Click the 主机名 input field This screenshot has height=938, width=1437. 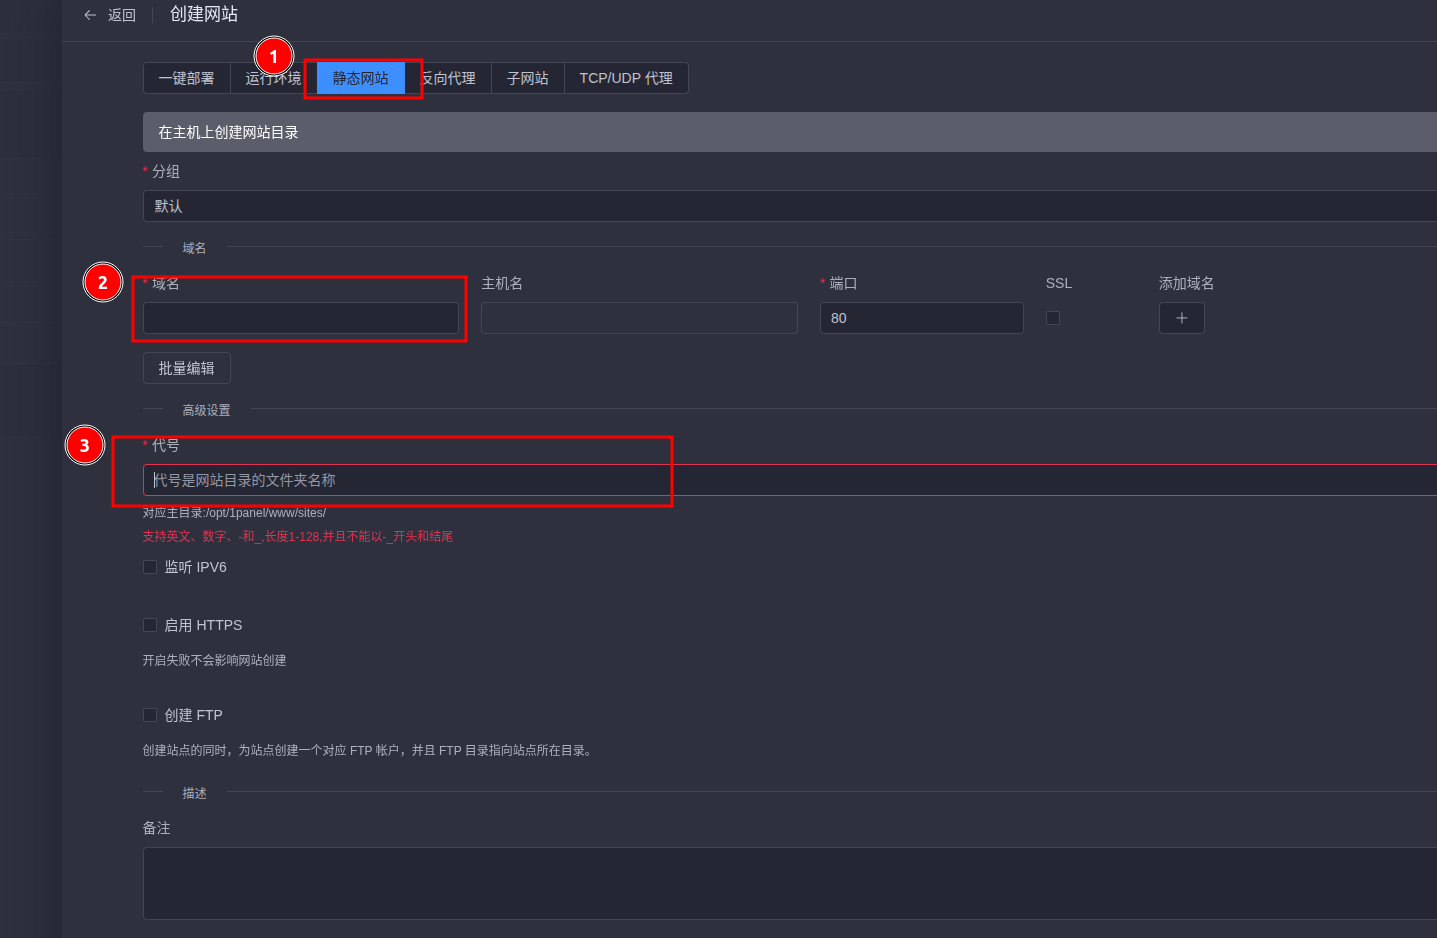[639, 318]
